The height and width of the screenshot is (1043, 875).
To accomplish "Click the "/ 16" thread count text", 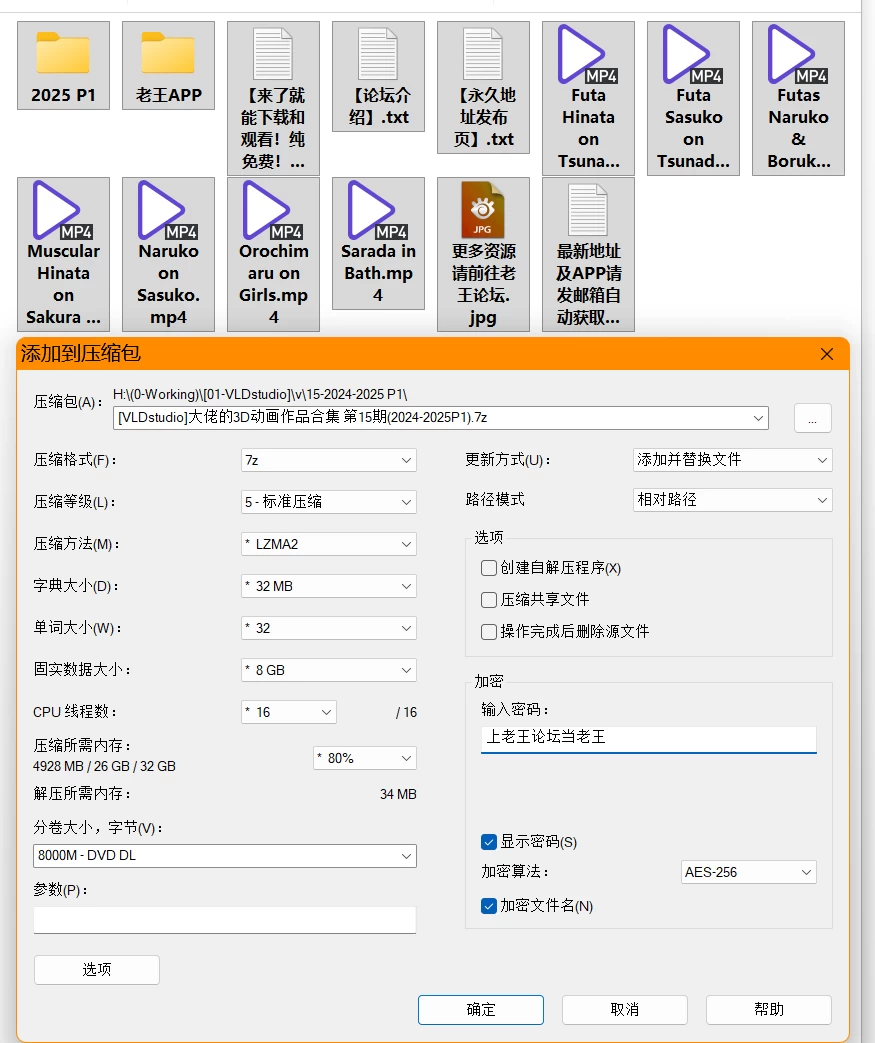I will (406, 712).
